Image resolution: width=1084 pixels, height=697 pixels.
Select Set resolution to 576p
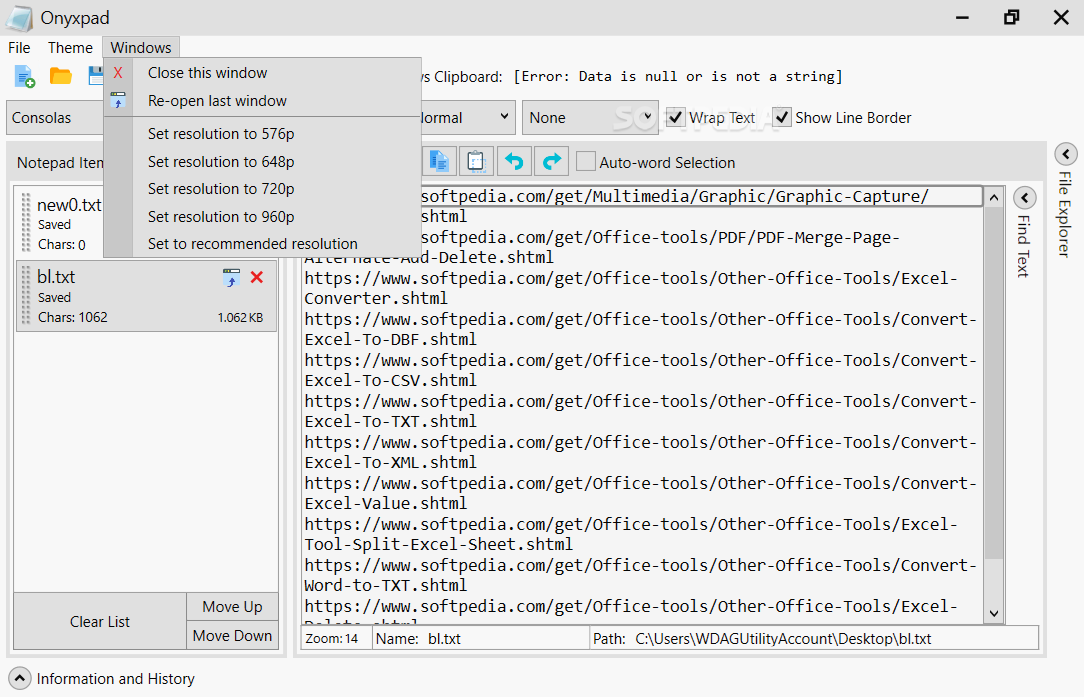[263, 133]
